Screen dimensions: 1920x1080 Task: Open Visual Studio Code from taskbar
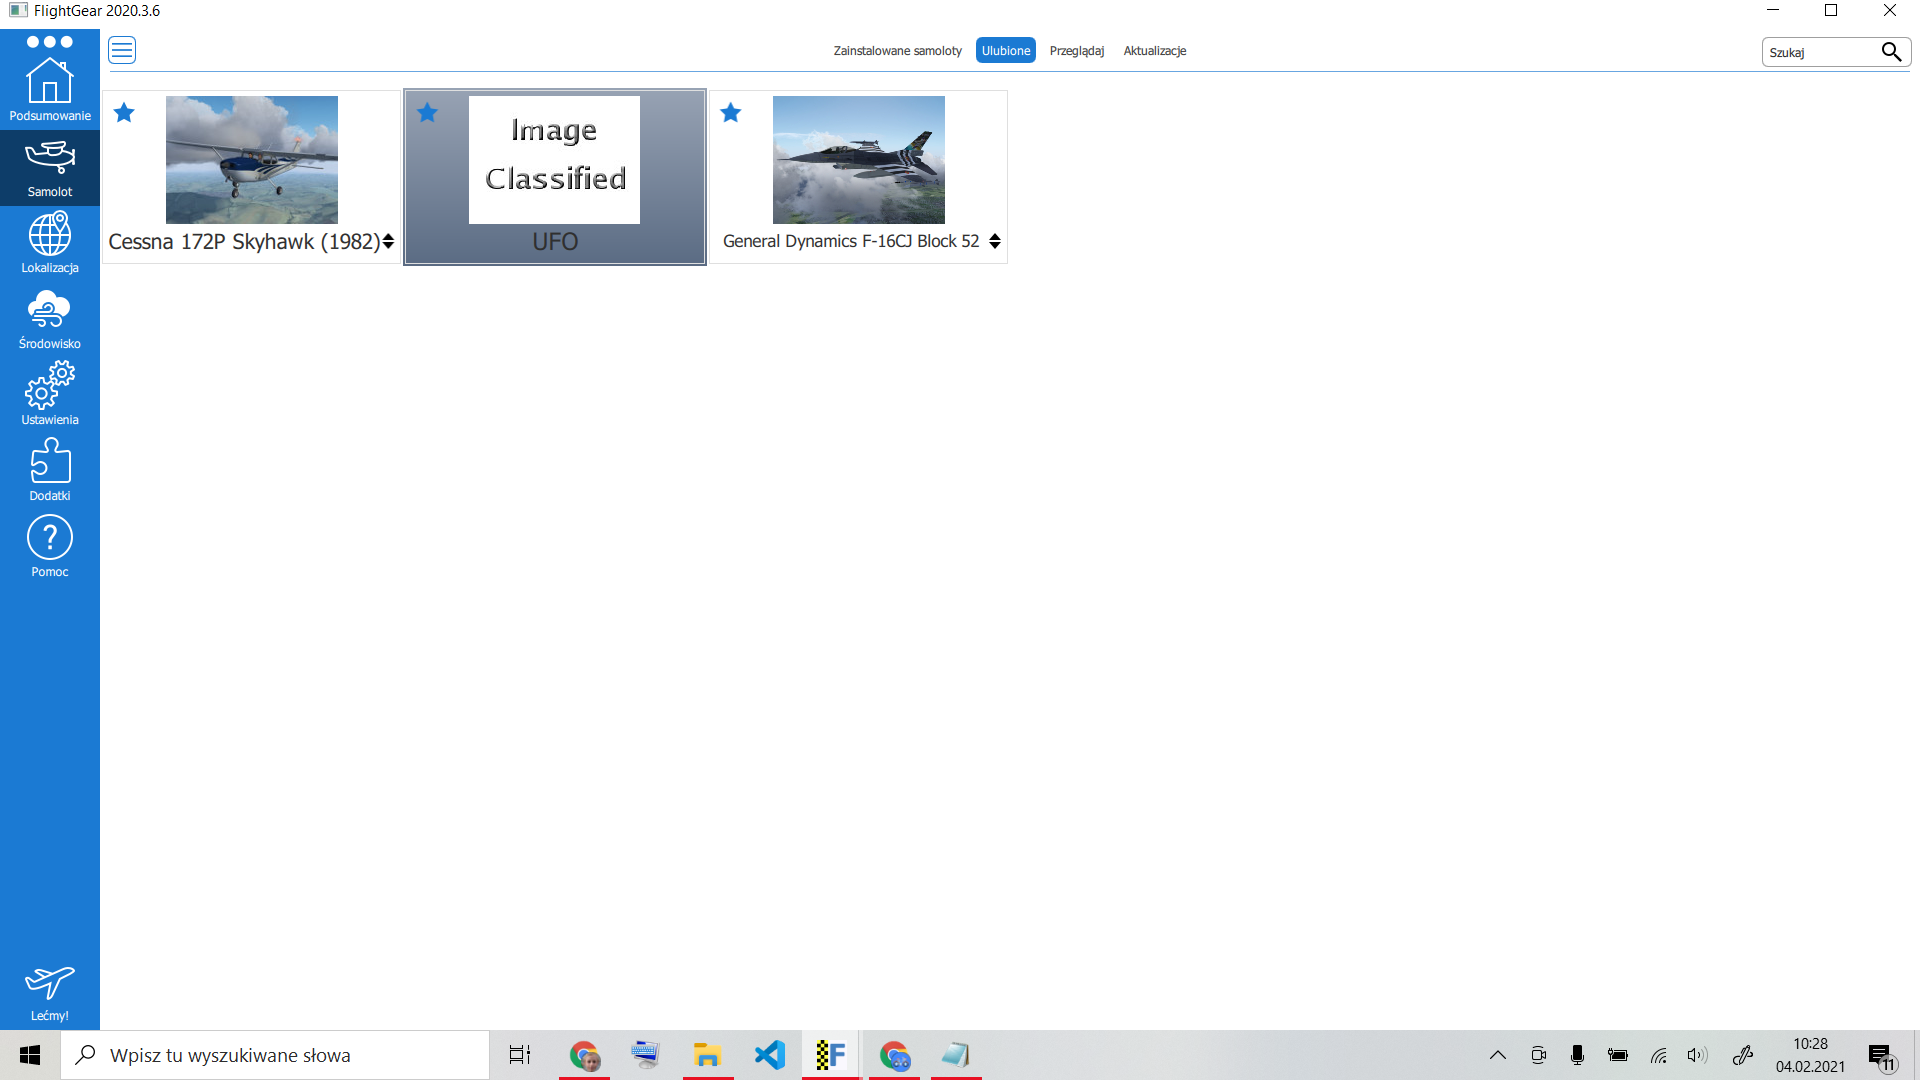click(x=770, y=1055)
